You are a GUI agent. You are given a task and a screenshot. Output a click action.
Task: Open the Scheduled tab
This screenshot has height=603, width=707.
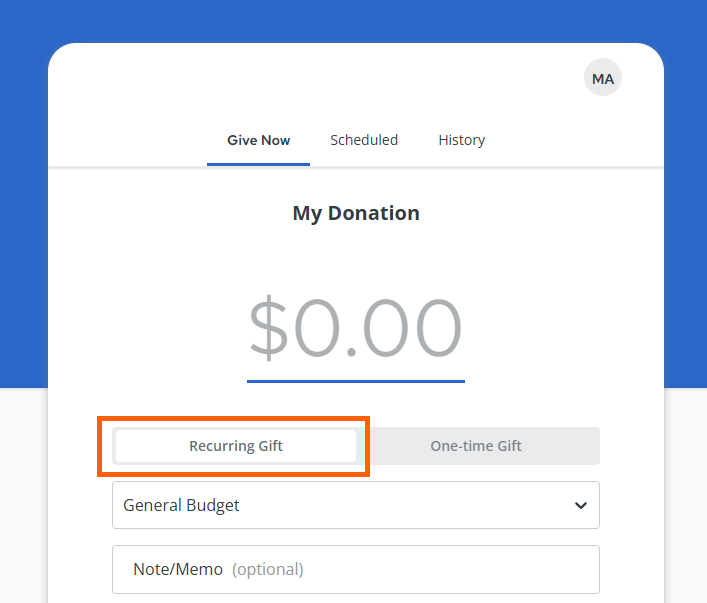364,140
